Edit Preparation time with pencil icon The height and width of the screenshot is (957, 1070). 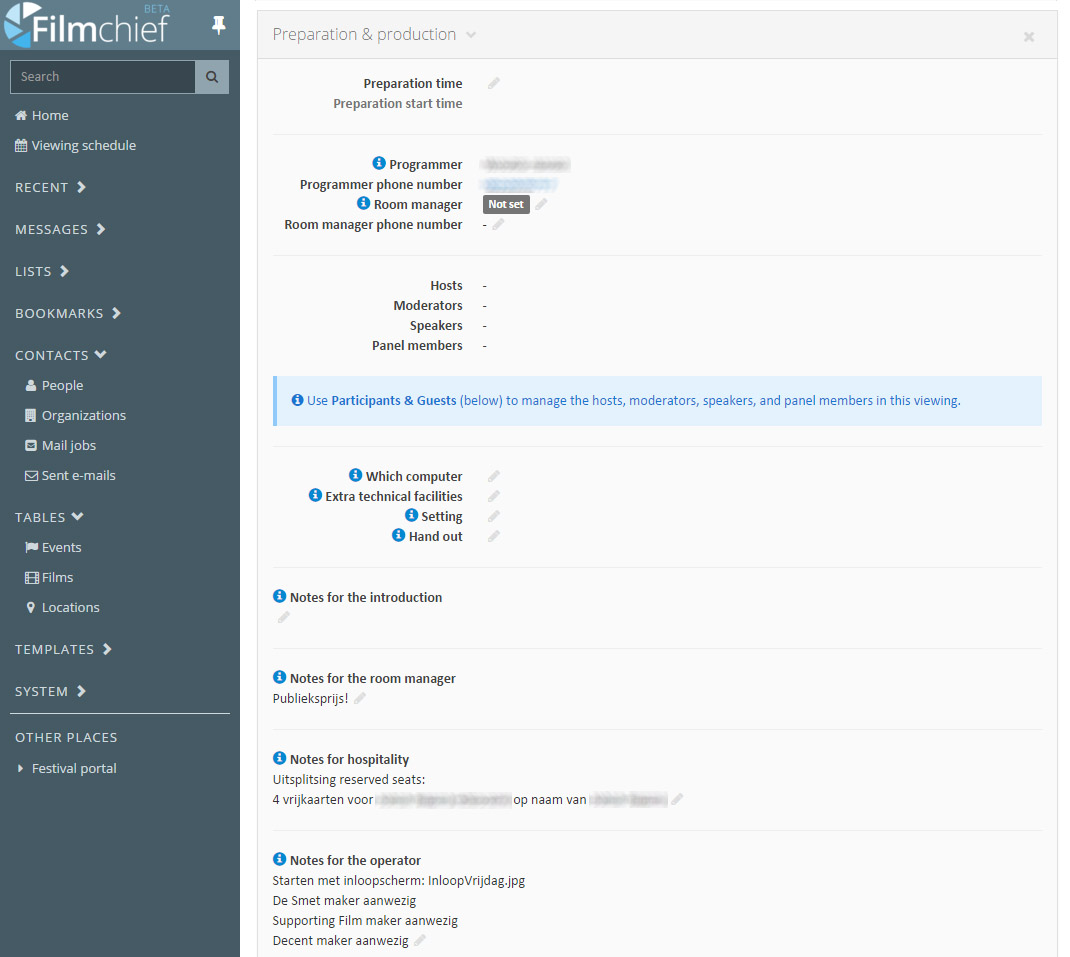point(493,84)
